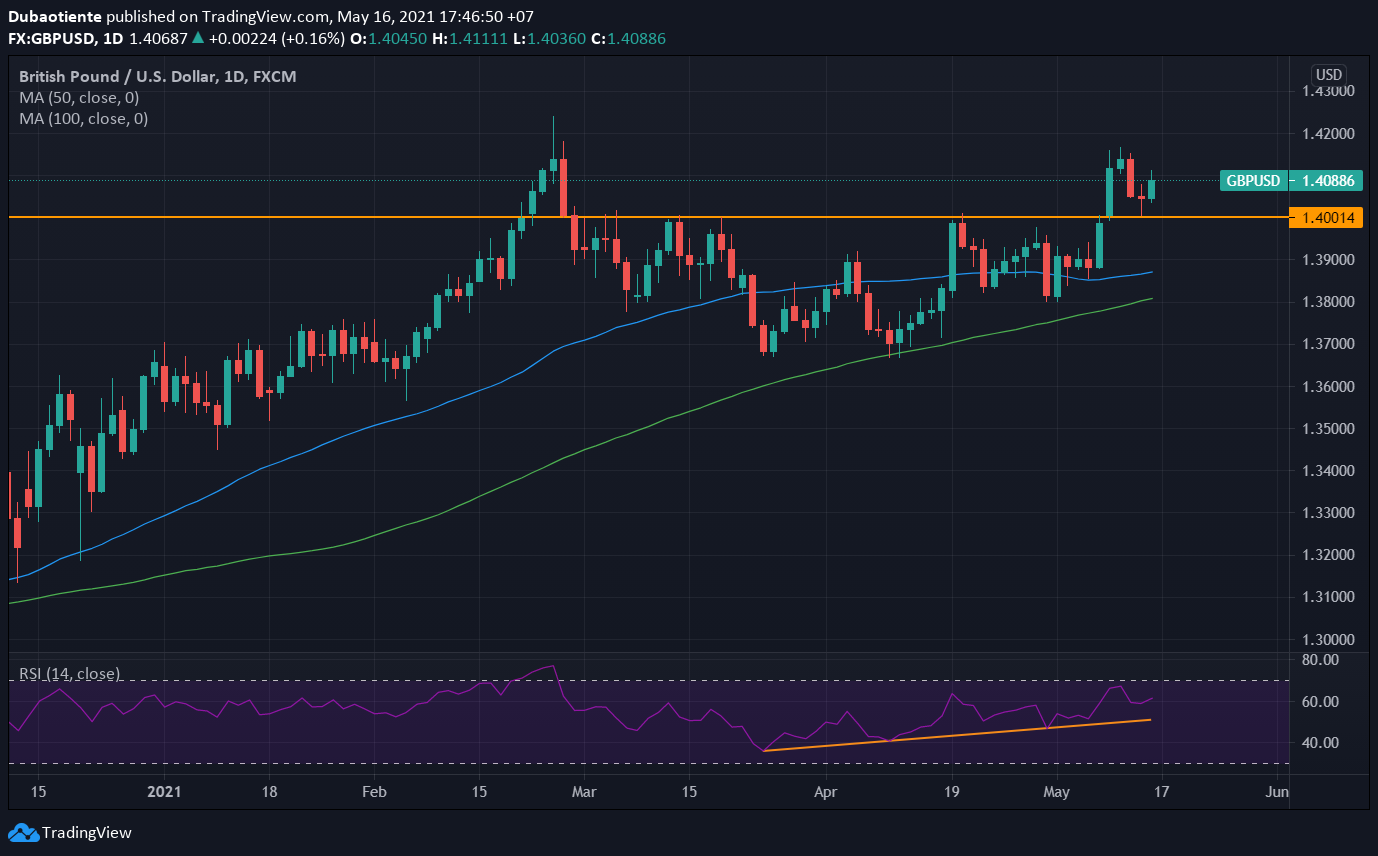The image size is (1378, 856).
Task: Click the orange RSI trendline
Action: (956, 735)
